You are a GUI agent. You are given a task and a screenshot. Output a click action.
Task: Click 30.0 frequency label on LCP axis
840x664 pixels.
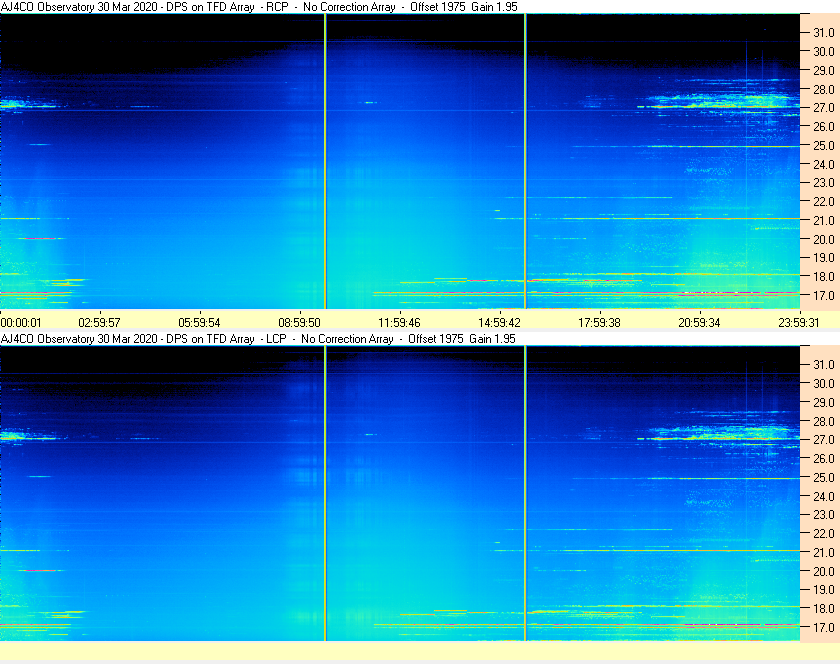[x=824, y=383]
